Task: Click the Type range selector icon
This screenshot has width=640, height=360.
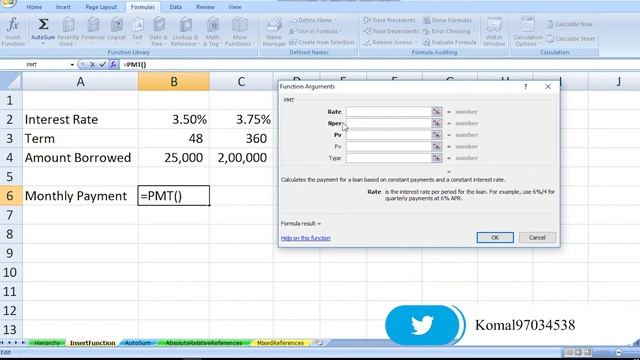Action: [x=437, y=158]
